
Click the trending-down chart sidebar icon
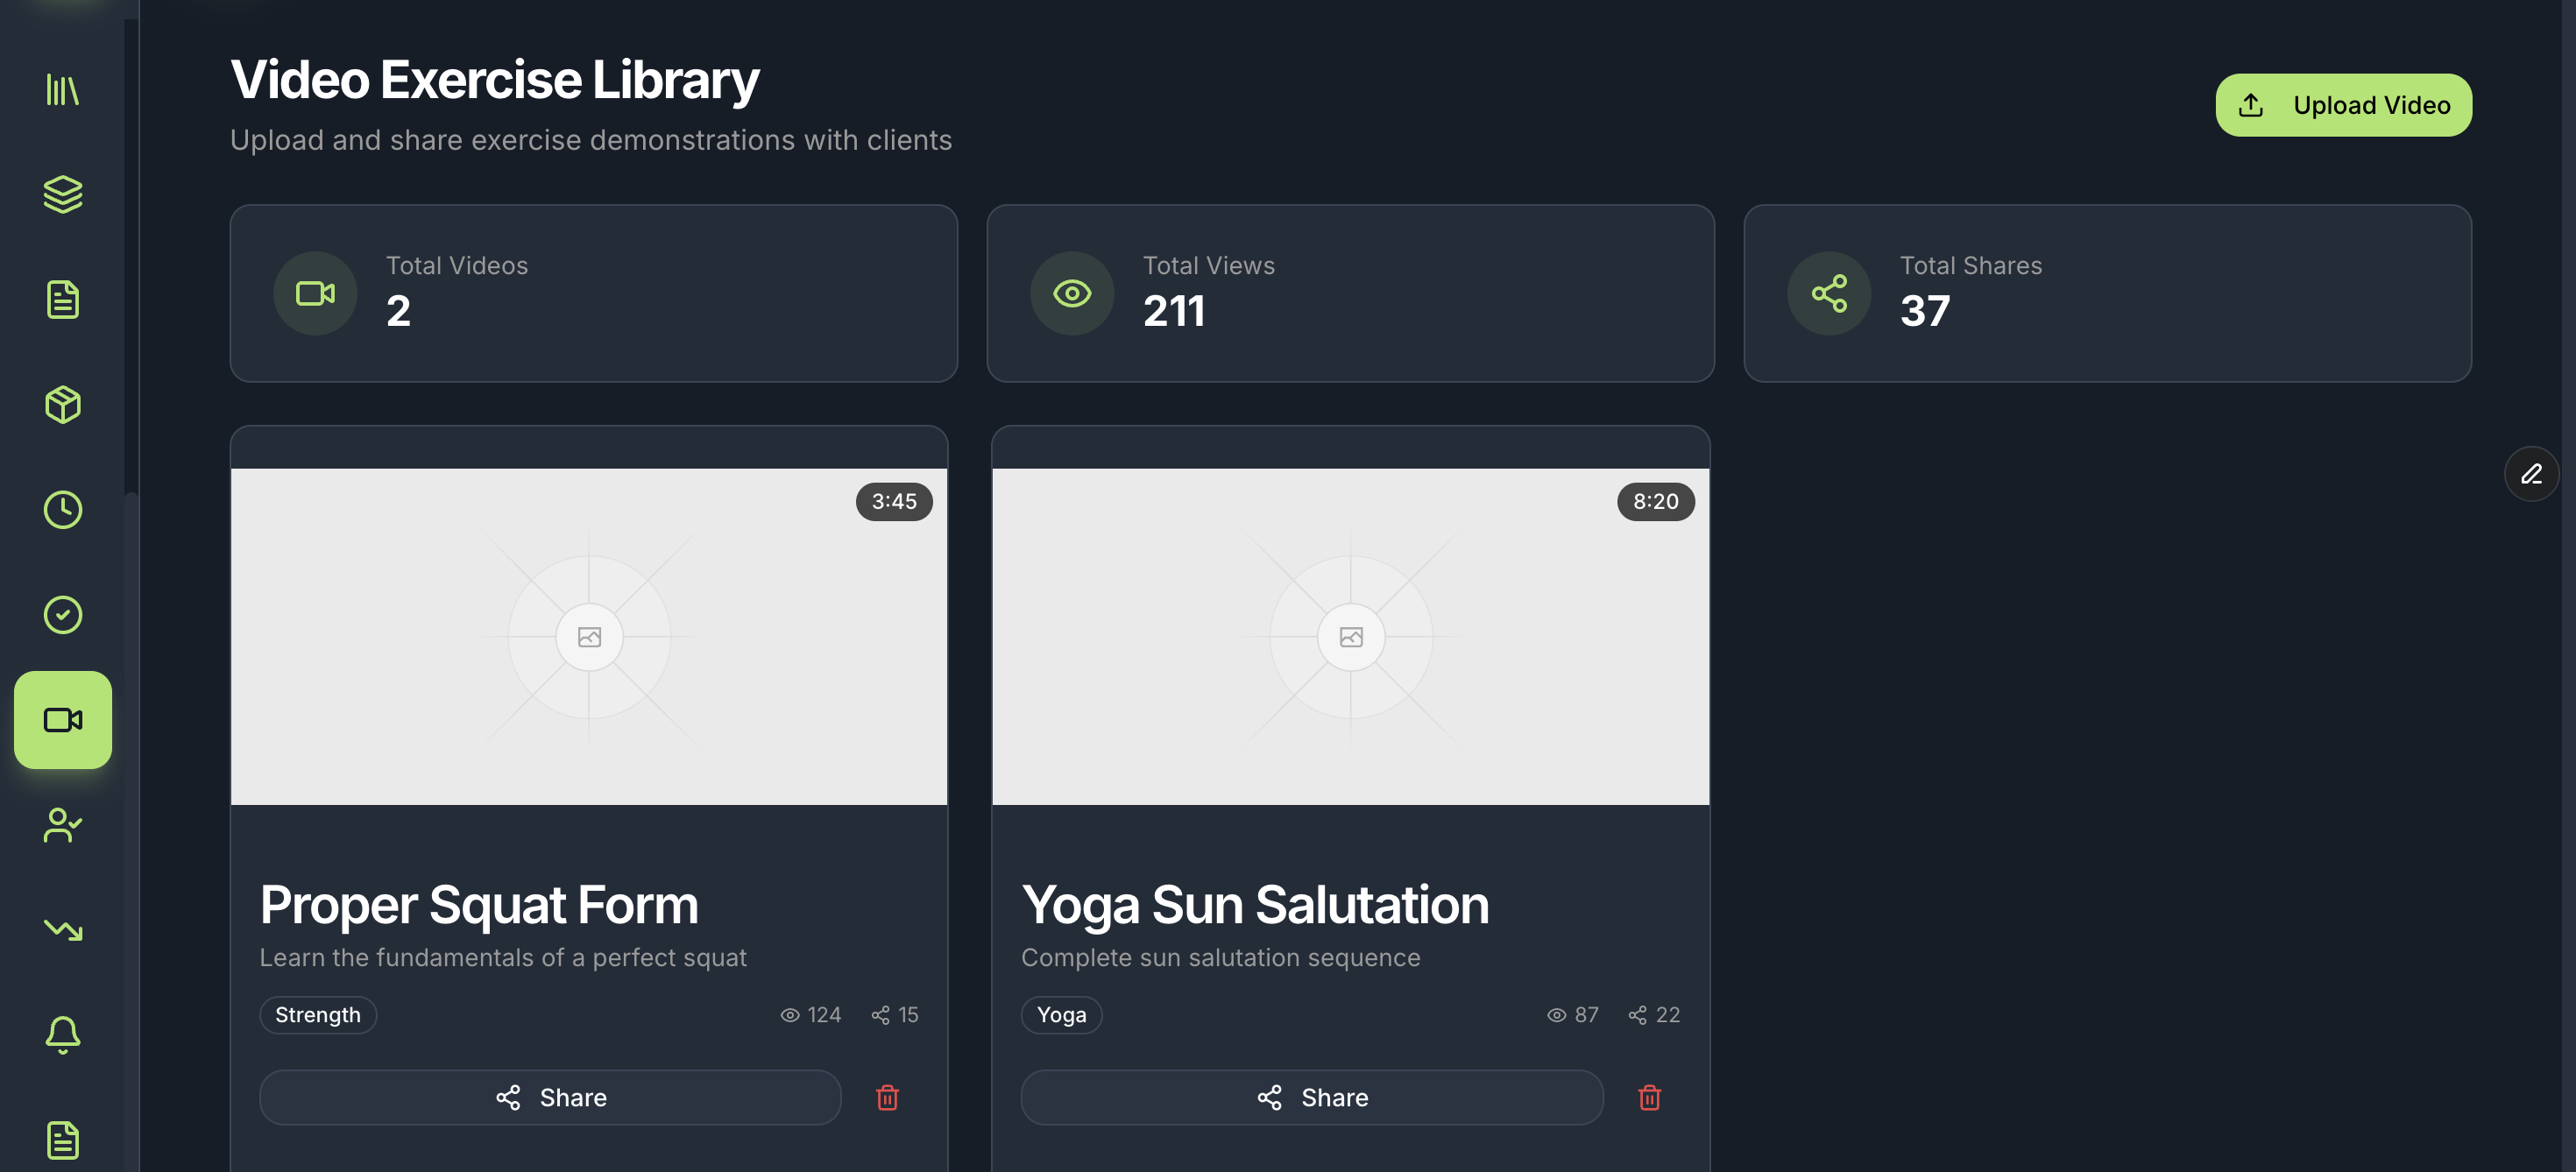click(x=62, y=930)
